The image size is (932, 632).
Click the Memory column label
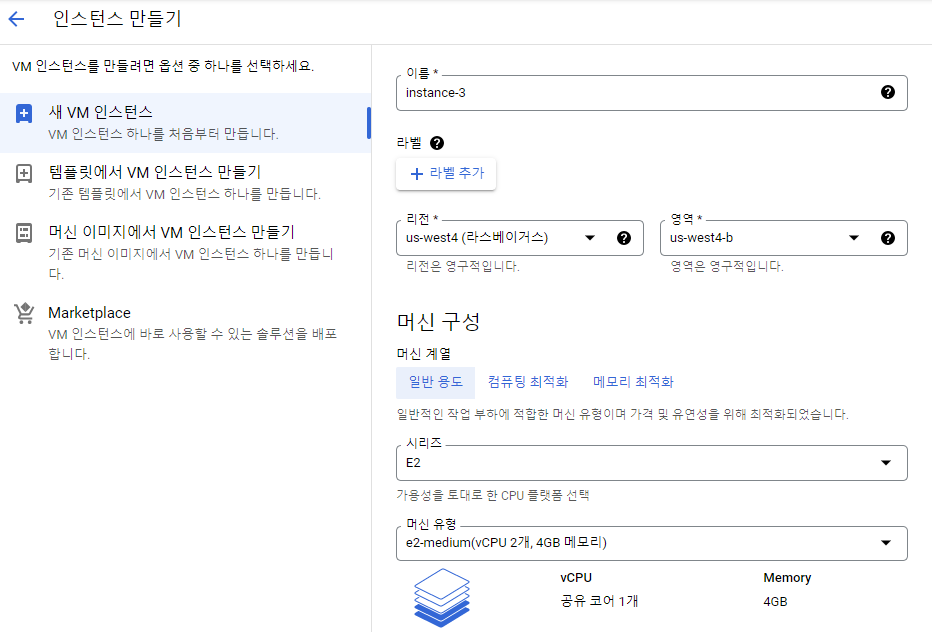pyautogui.click(x=787, y=578)
